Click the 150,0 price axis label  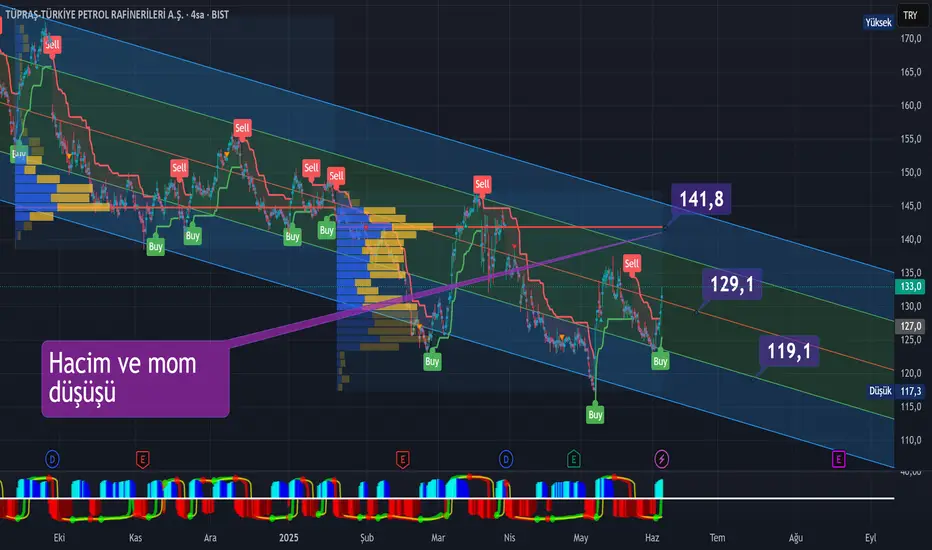click(x=911, y=172)
